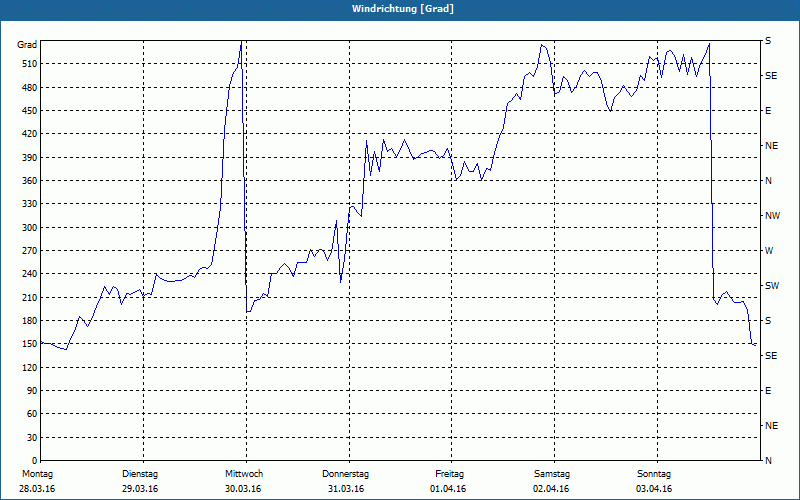Click the 'E' compass label level with 450

pyautogui.click(x=768, y=111)
